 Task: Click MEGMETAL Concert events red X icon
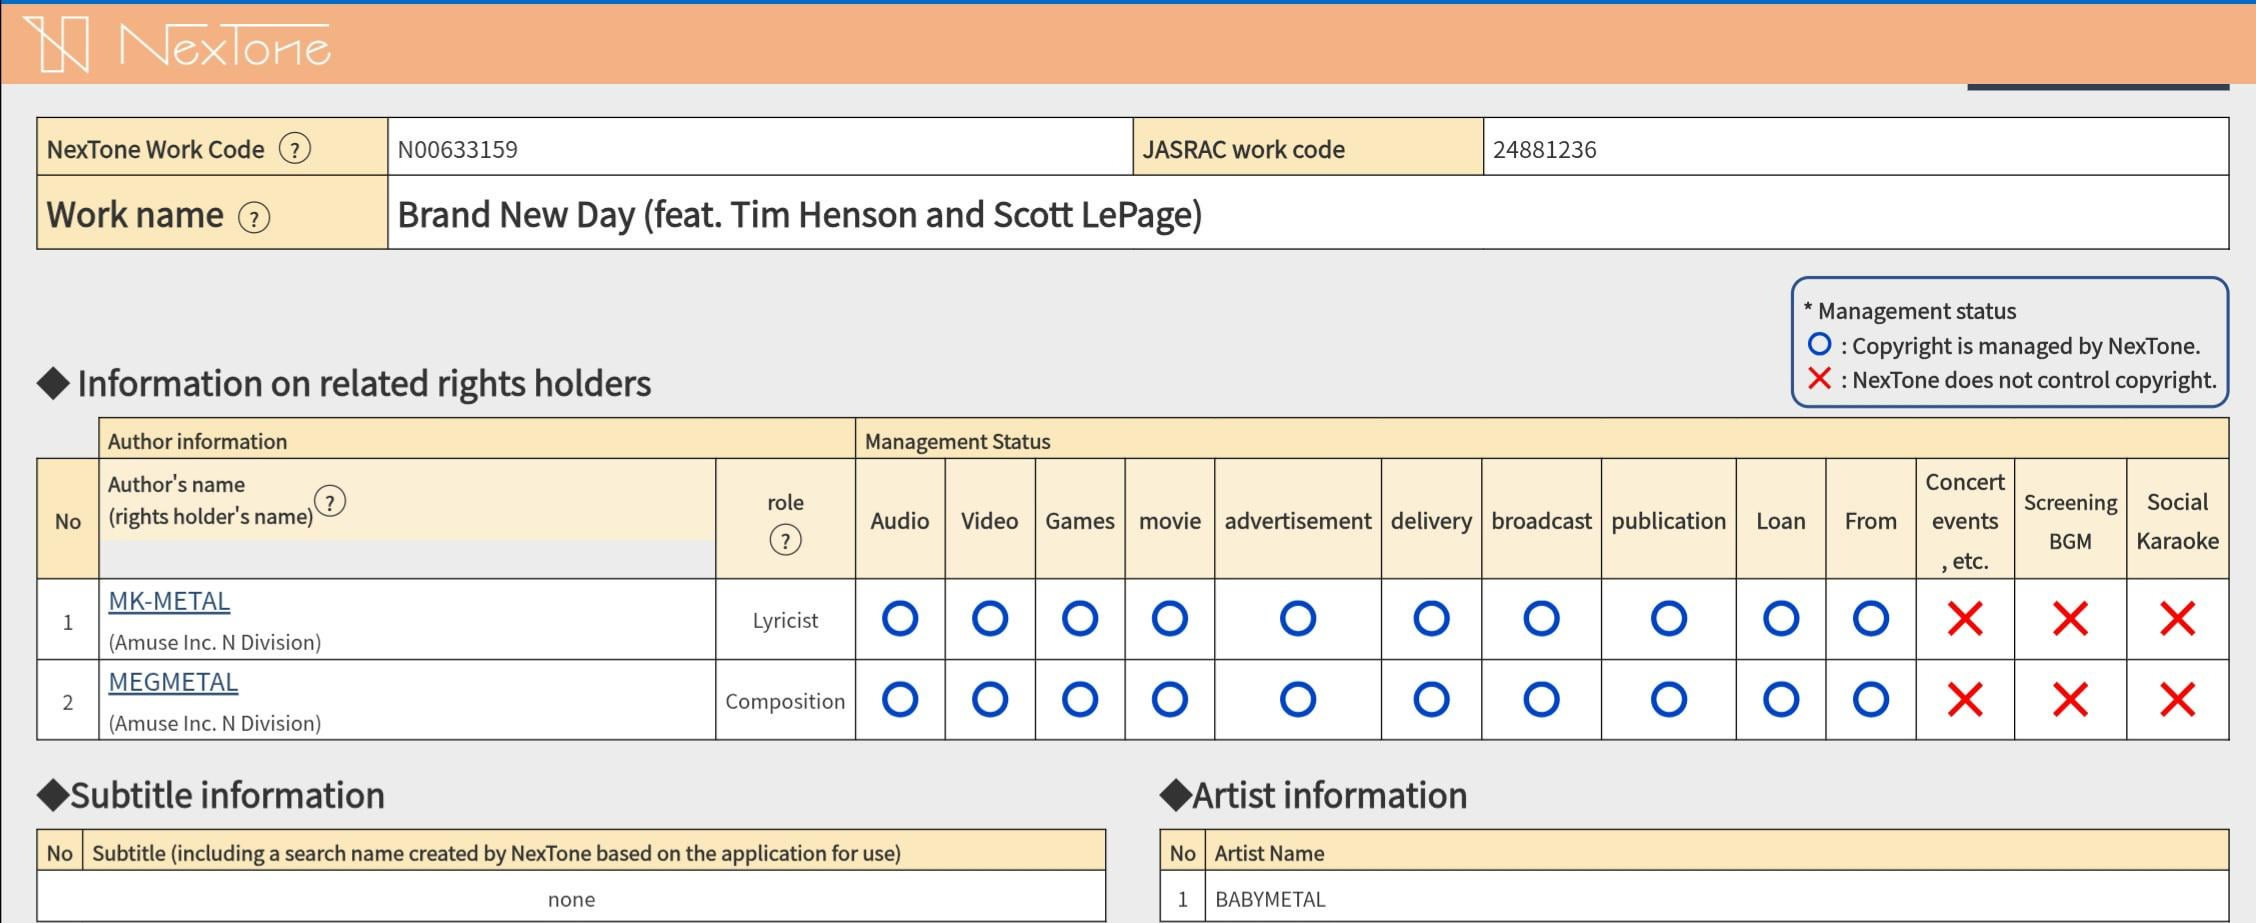[x=1964, y=700]
